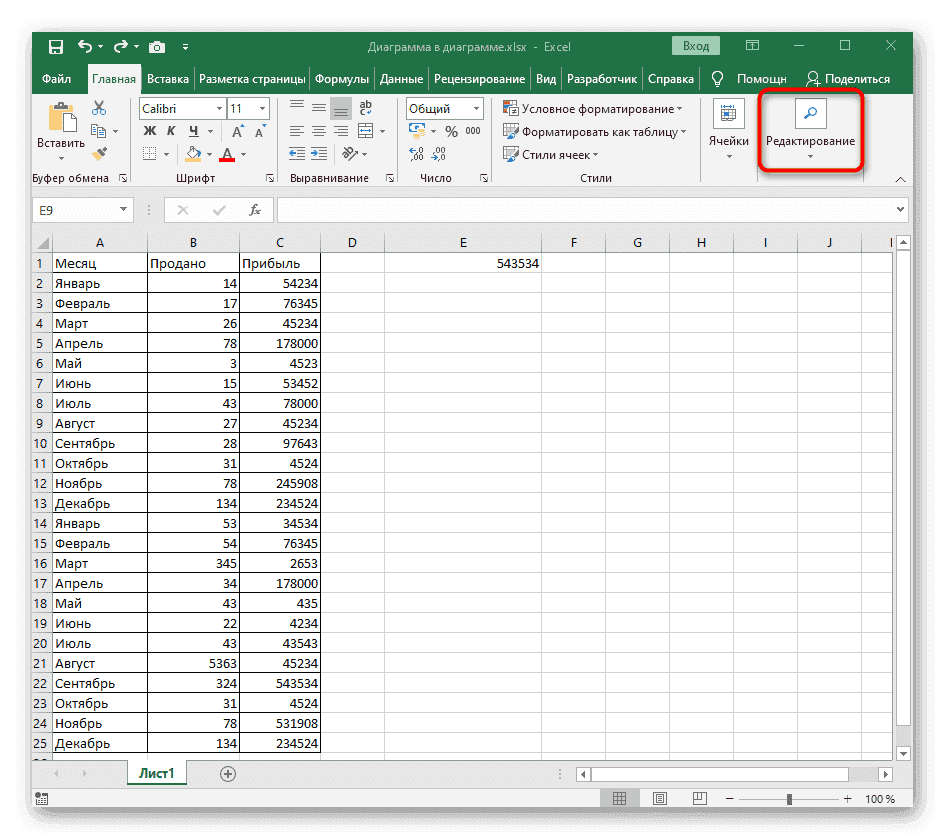Click the Wrap Text icon
The height and width of the screenshot is (839, 945).
coord(364,108)
